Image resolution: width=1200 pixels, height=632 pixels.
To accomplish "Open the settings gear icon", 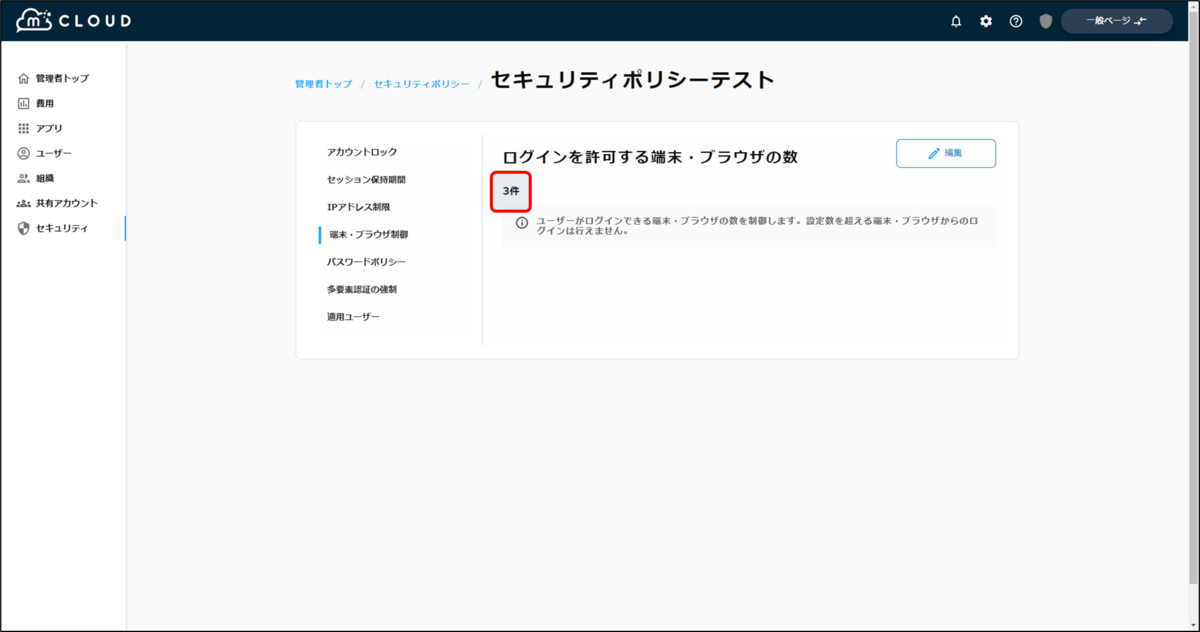I will (985, 20).
